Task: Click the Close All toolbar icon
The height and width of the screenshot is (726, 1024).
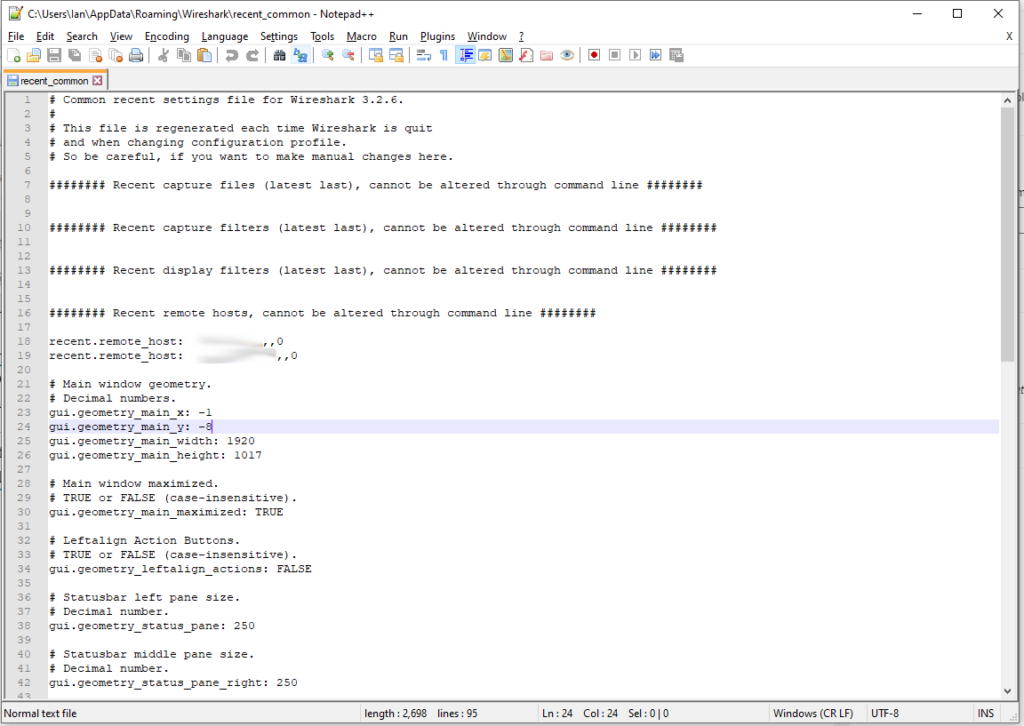Action: [x=116, y=55]
